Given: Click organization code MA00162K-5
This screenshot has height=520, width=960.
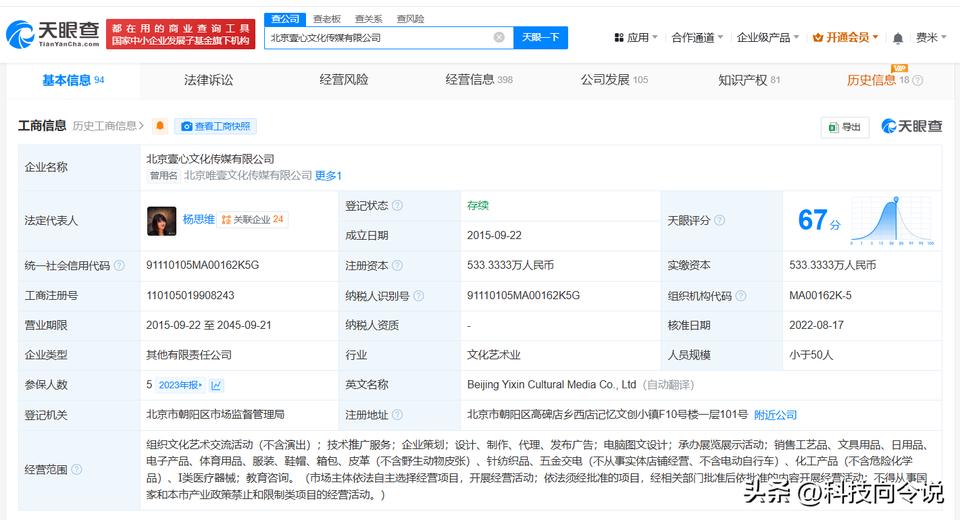Looking at the screenshot, I should coord(820,295).
